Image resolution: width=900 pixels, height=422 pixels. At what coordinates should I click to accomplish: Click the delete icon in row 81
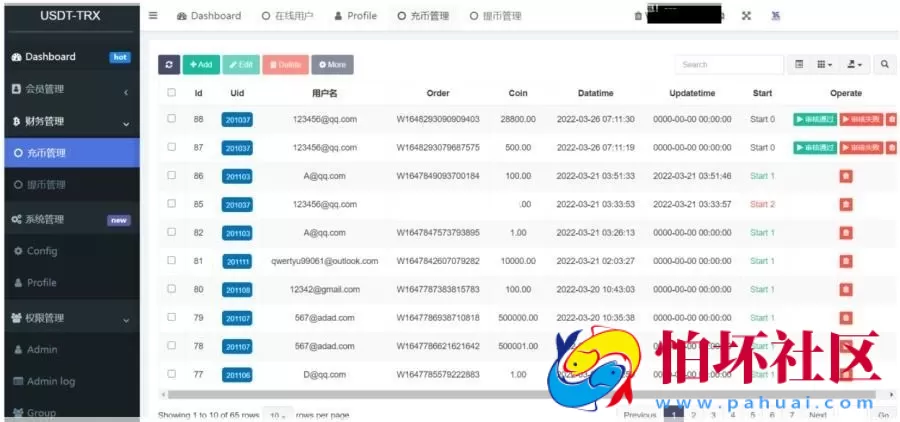[x=845, y=261]
